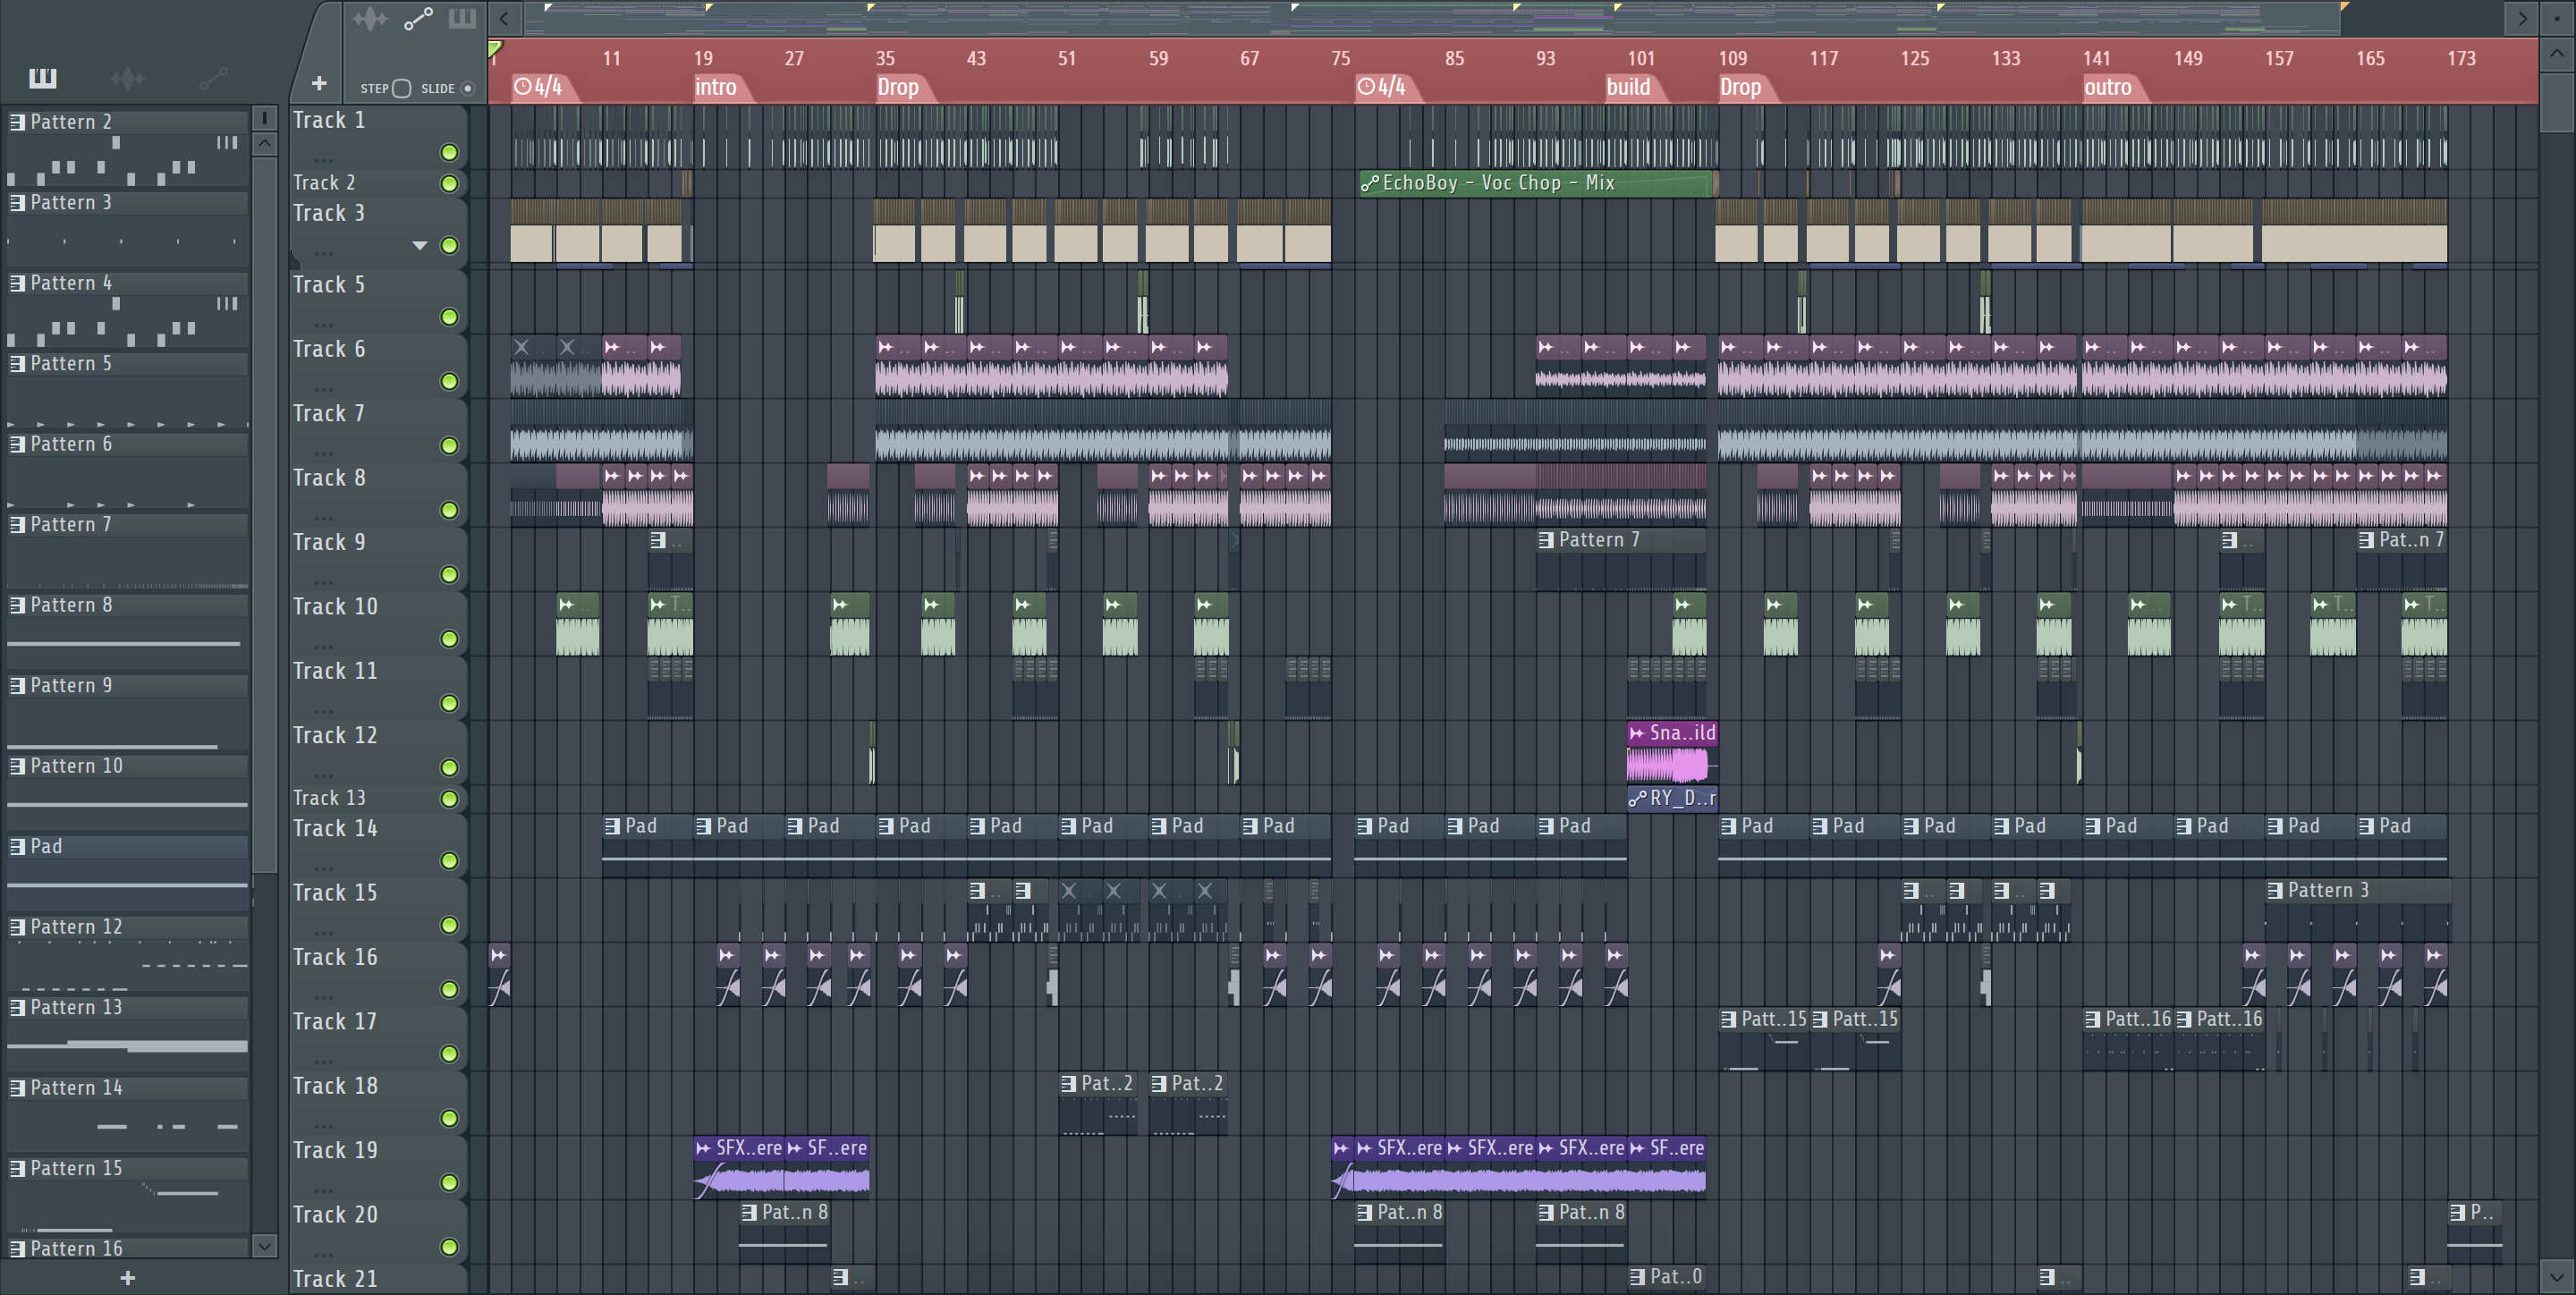Click the Track 11 header label
This screenshot has width=2576, height=1295.
tap(335, 671)
